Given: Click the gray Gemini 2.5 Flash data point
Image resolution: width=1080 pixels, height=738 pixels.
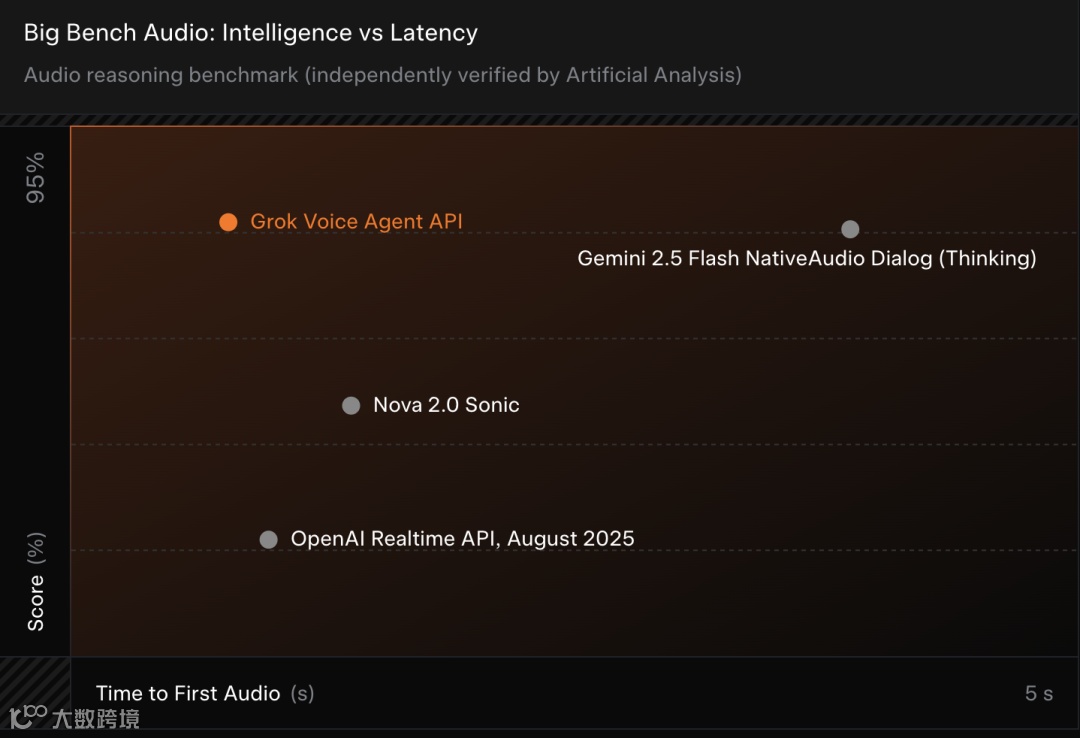Looking at the screenshot, I should [x=850, y=229].
